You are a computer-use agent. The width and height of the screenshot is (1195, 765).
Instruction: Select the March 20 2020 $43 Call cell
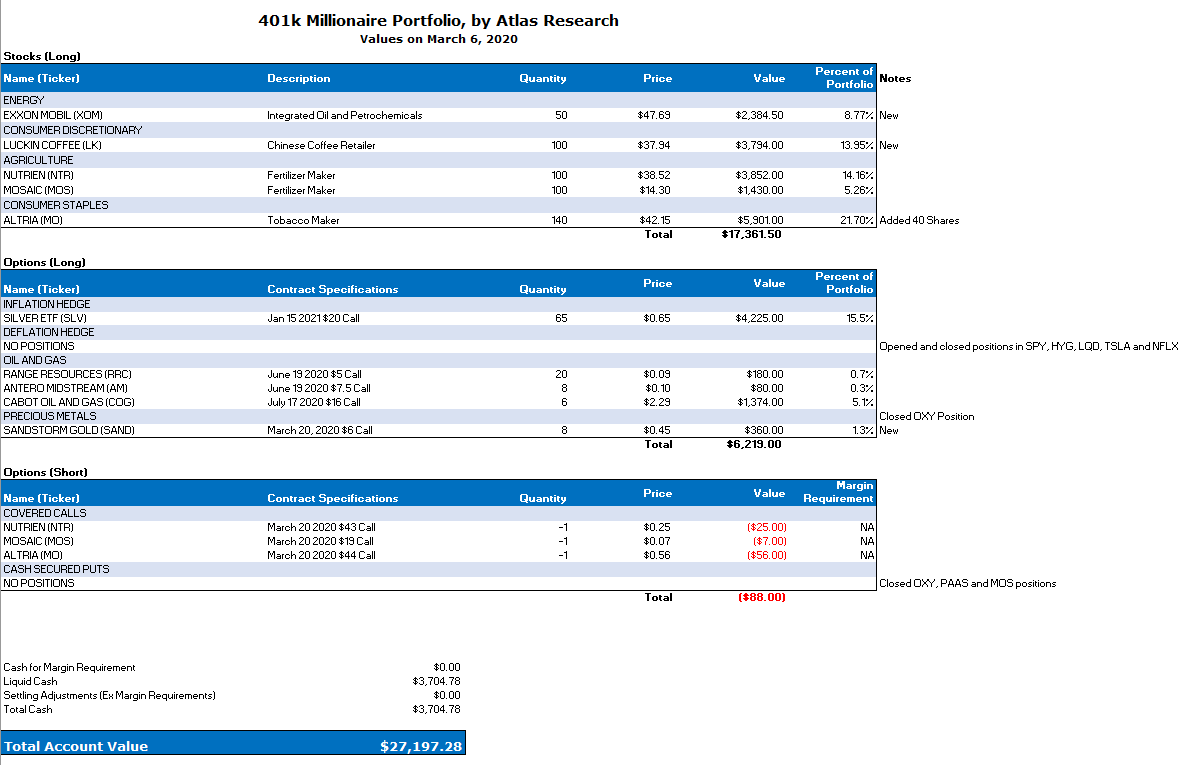[x=322, y=527]
